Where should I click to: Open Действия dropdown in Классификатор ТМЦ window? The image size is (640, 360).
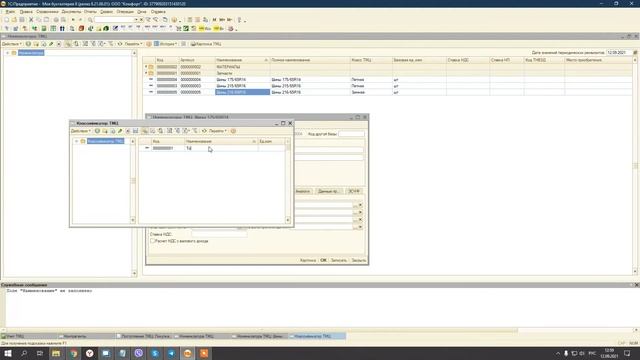click(81, 131)
